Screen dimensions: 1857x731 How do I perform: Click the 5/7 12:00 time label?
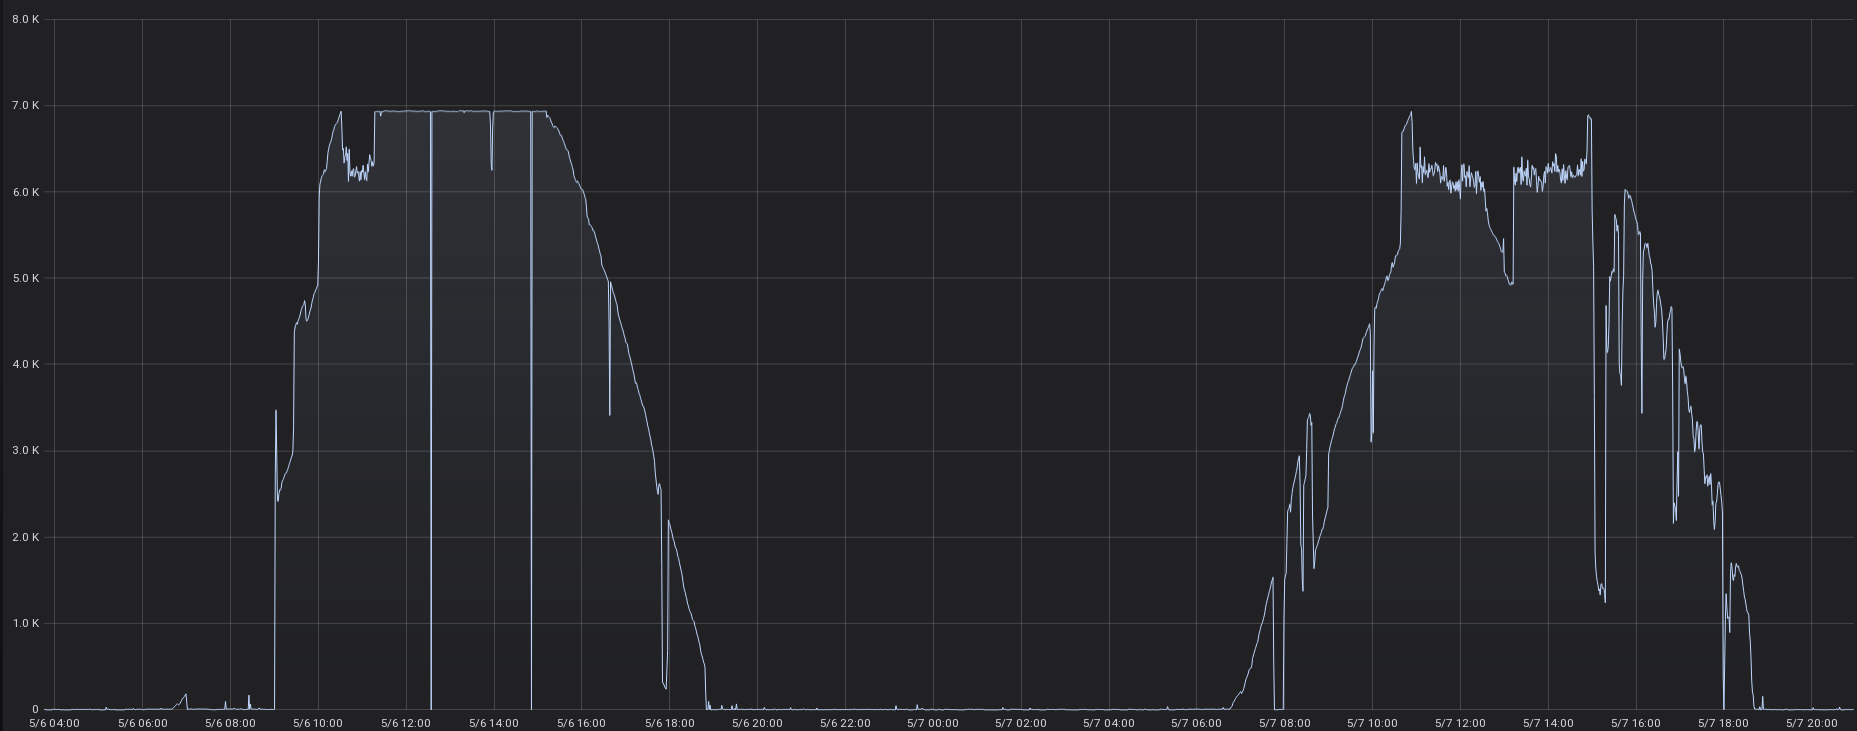[1460, 722]
